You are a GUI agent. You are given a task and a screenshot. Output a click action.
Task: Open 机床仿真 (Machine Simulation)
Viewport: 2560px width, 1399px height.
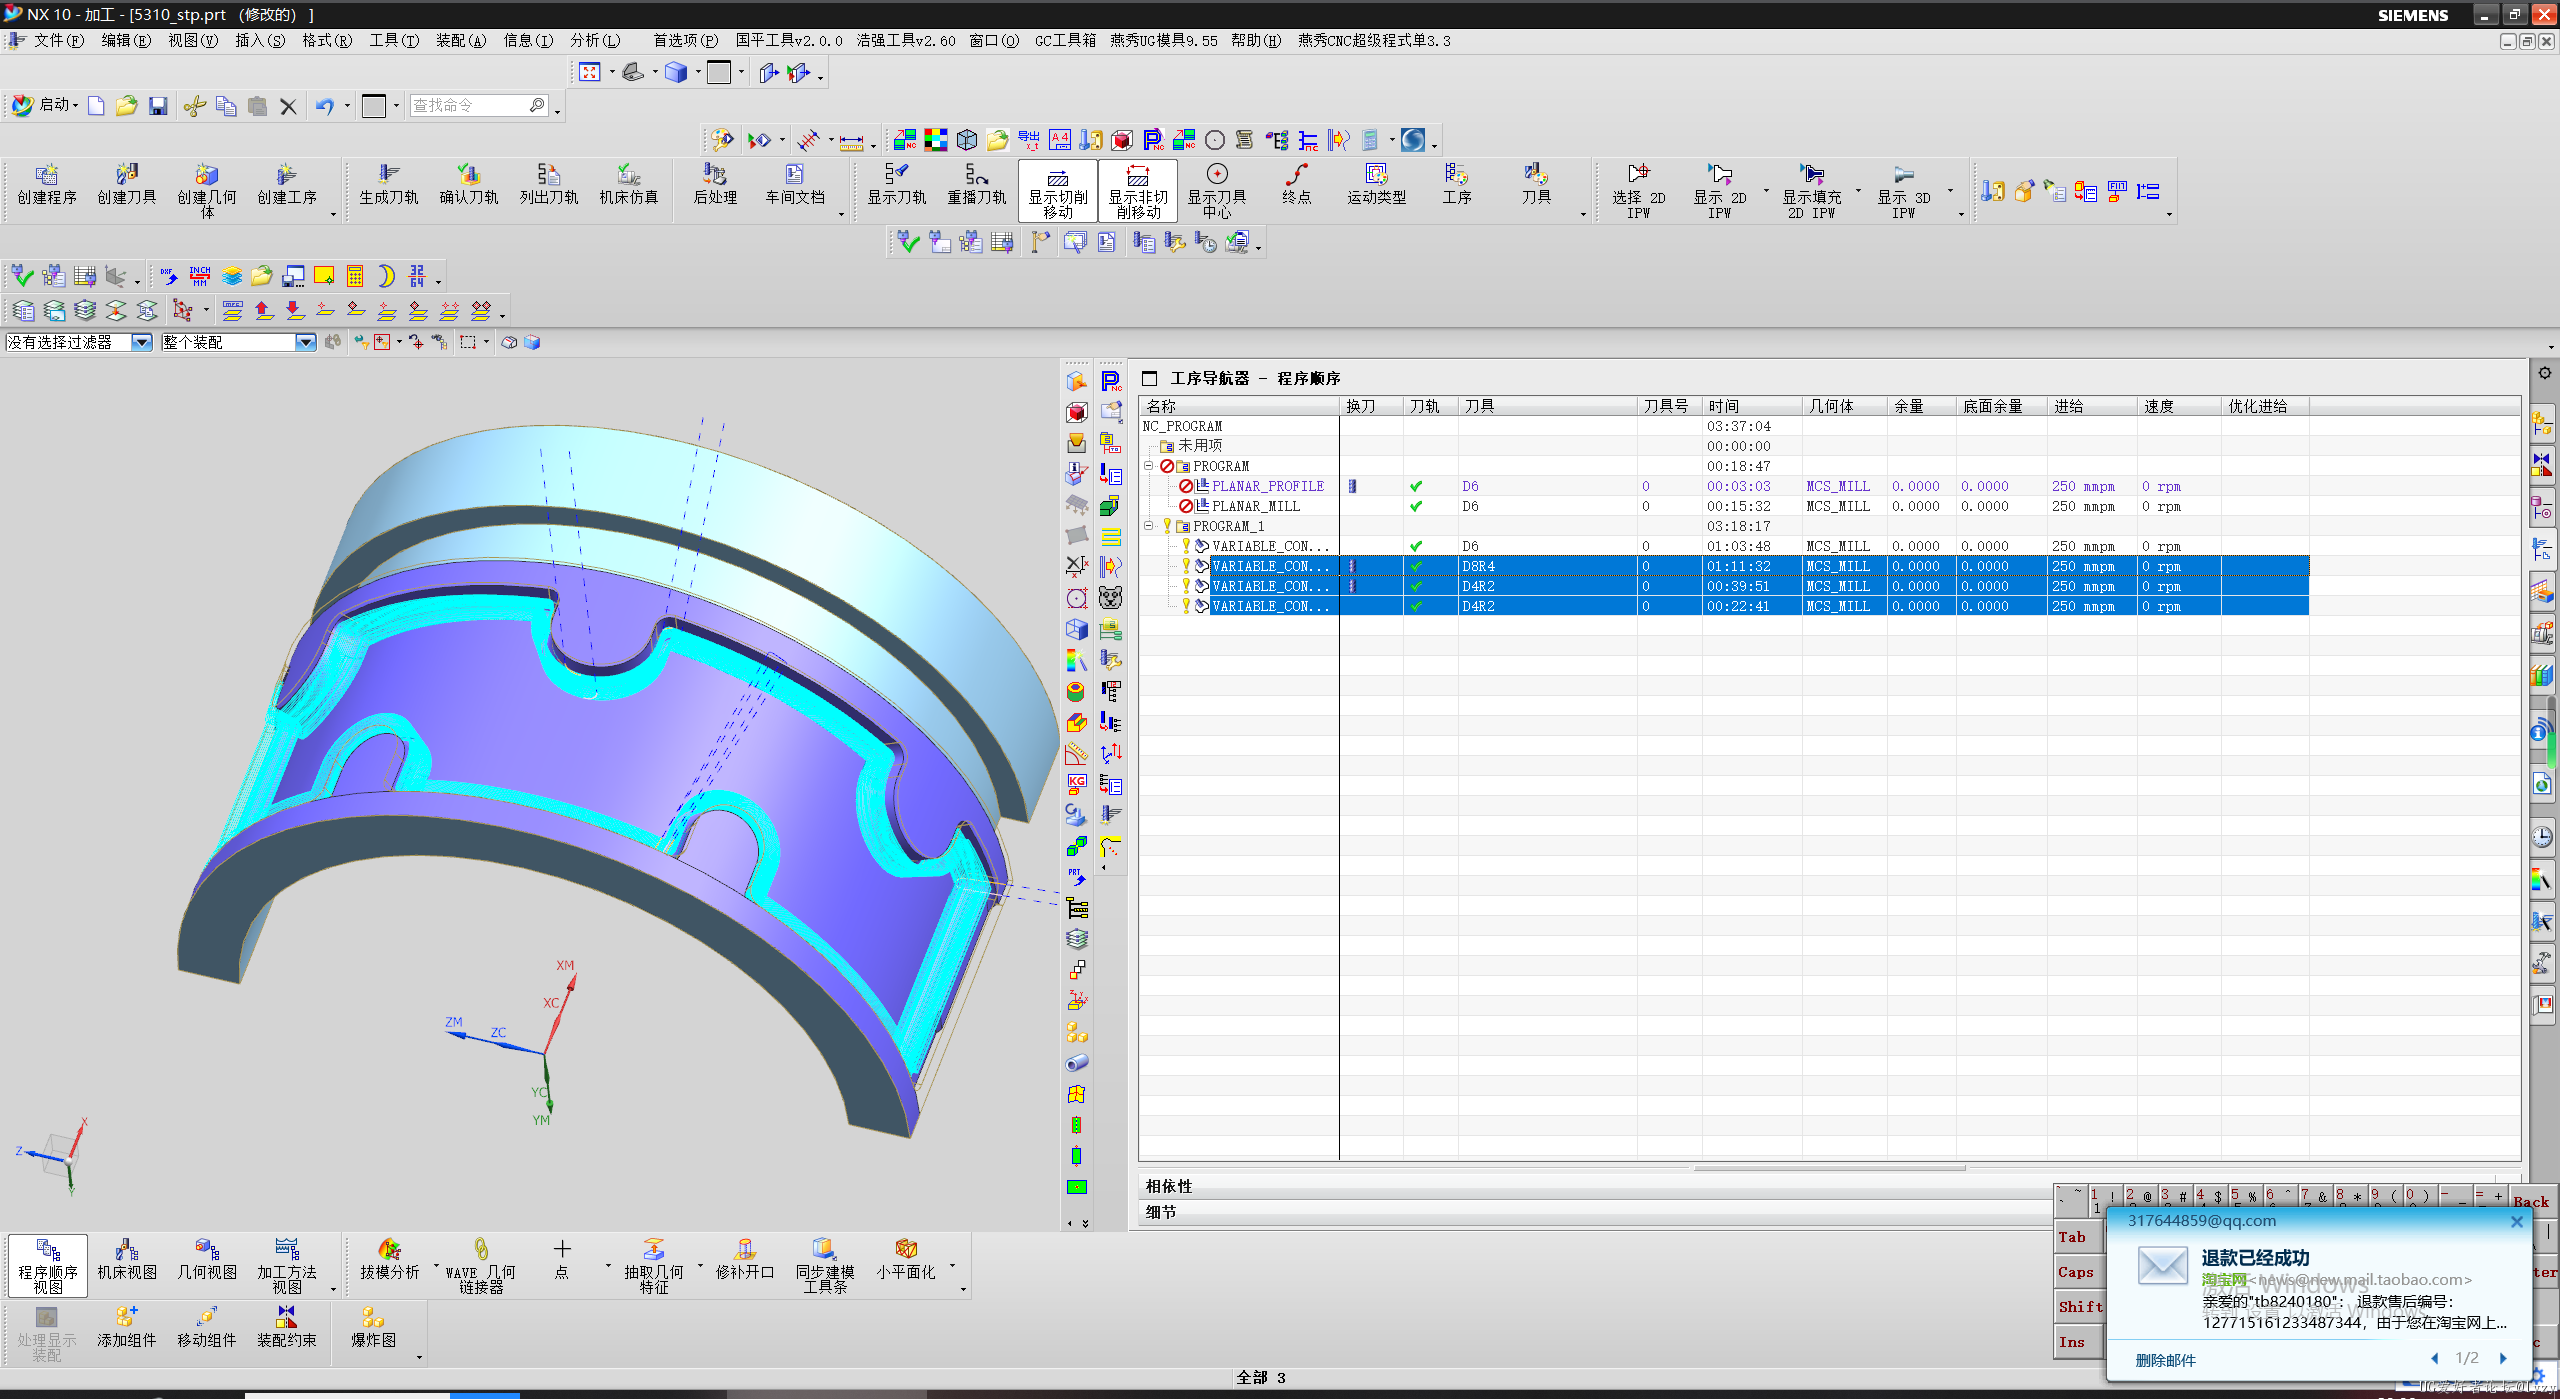(x=629, y=185)
